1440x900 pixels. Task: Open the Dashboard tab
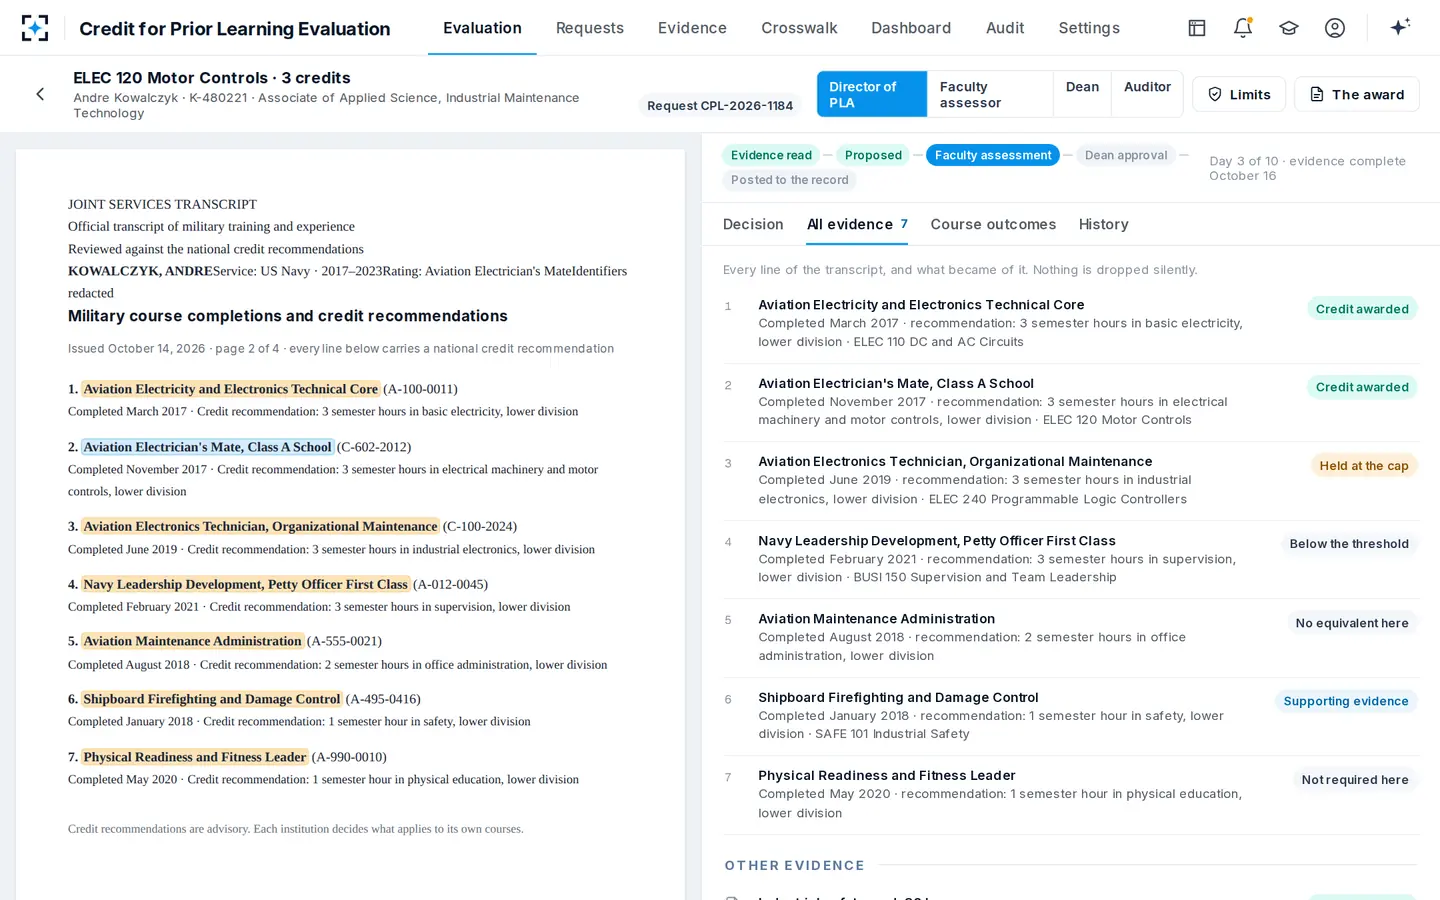pyautogui.click(x=911, y=28)
